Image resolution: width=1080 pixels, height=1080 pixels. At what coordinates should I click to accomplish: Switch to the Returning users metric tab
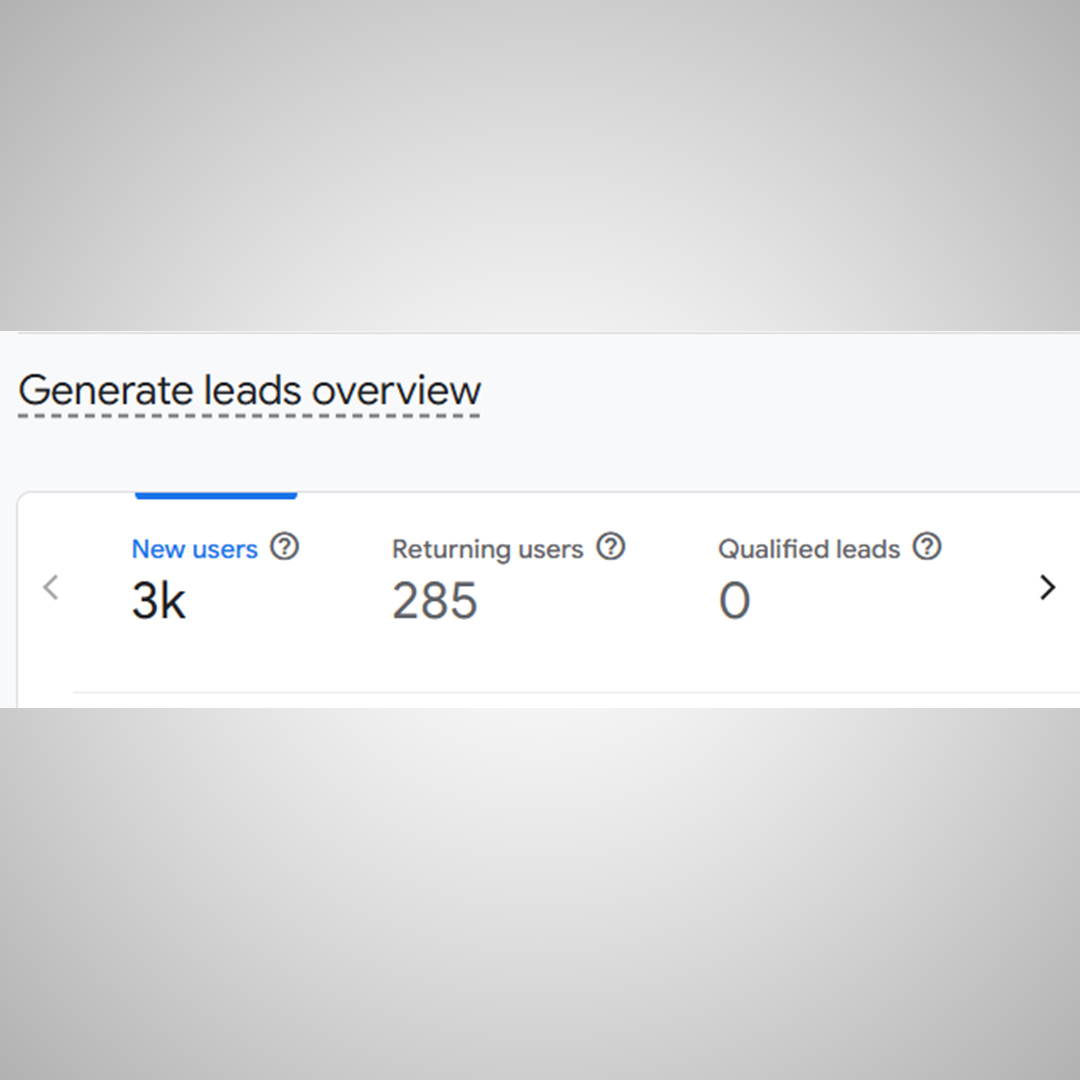coord(487,549)
